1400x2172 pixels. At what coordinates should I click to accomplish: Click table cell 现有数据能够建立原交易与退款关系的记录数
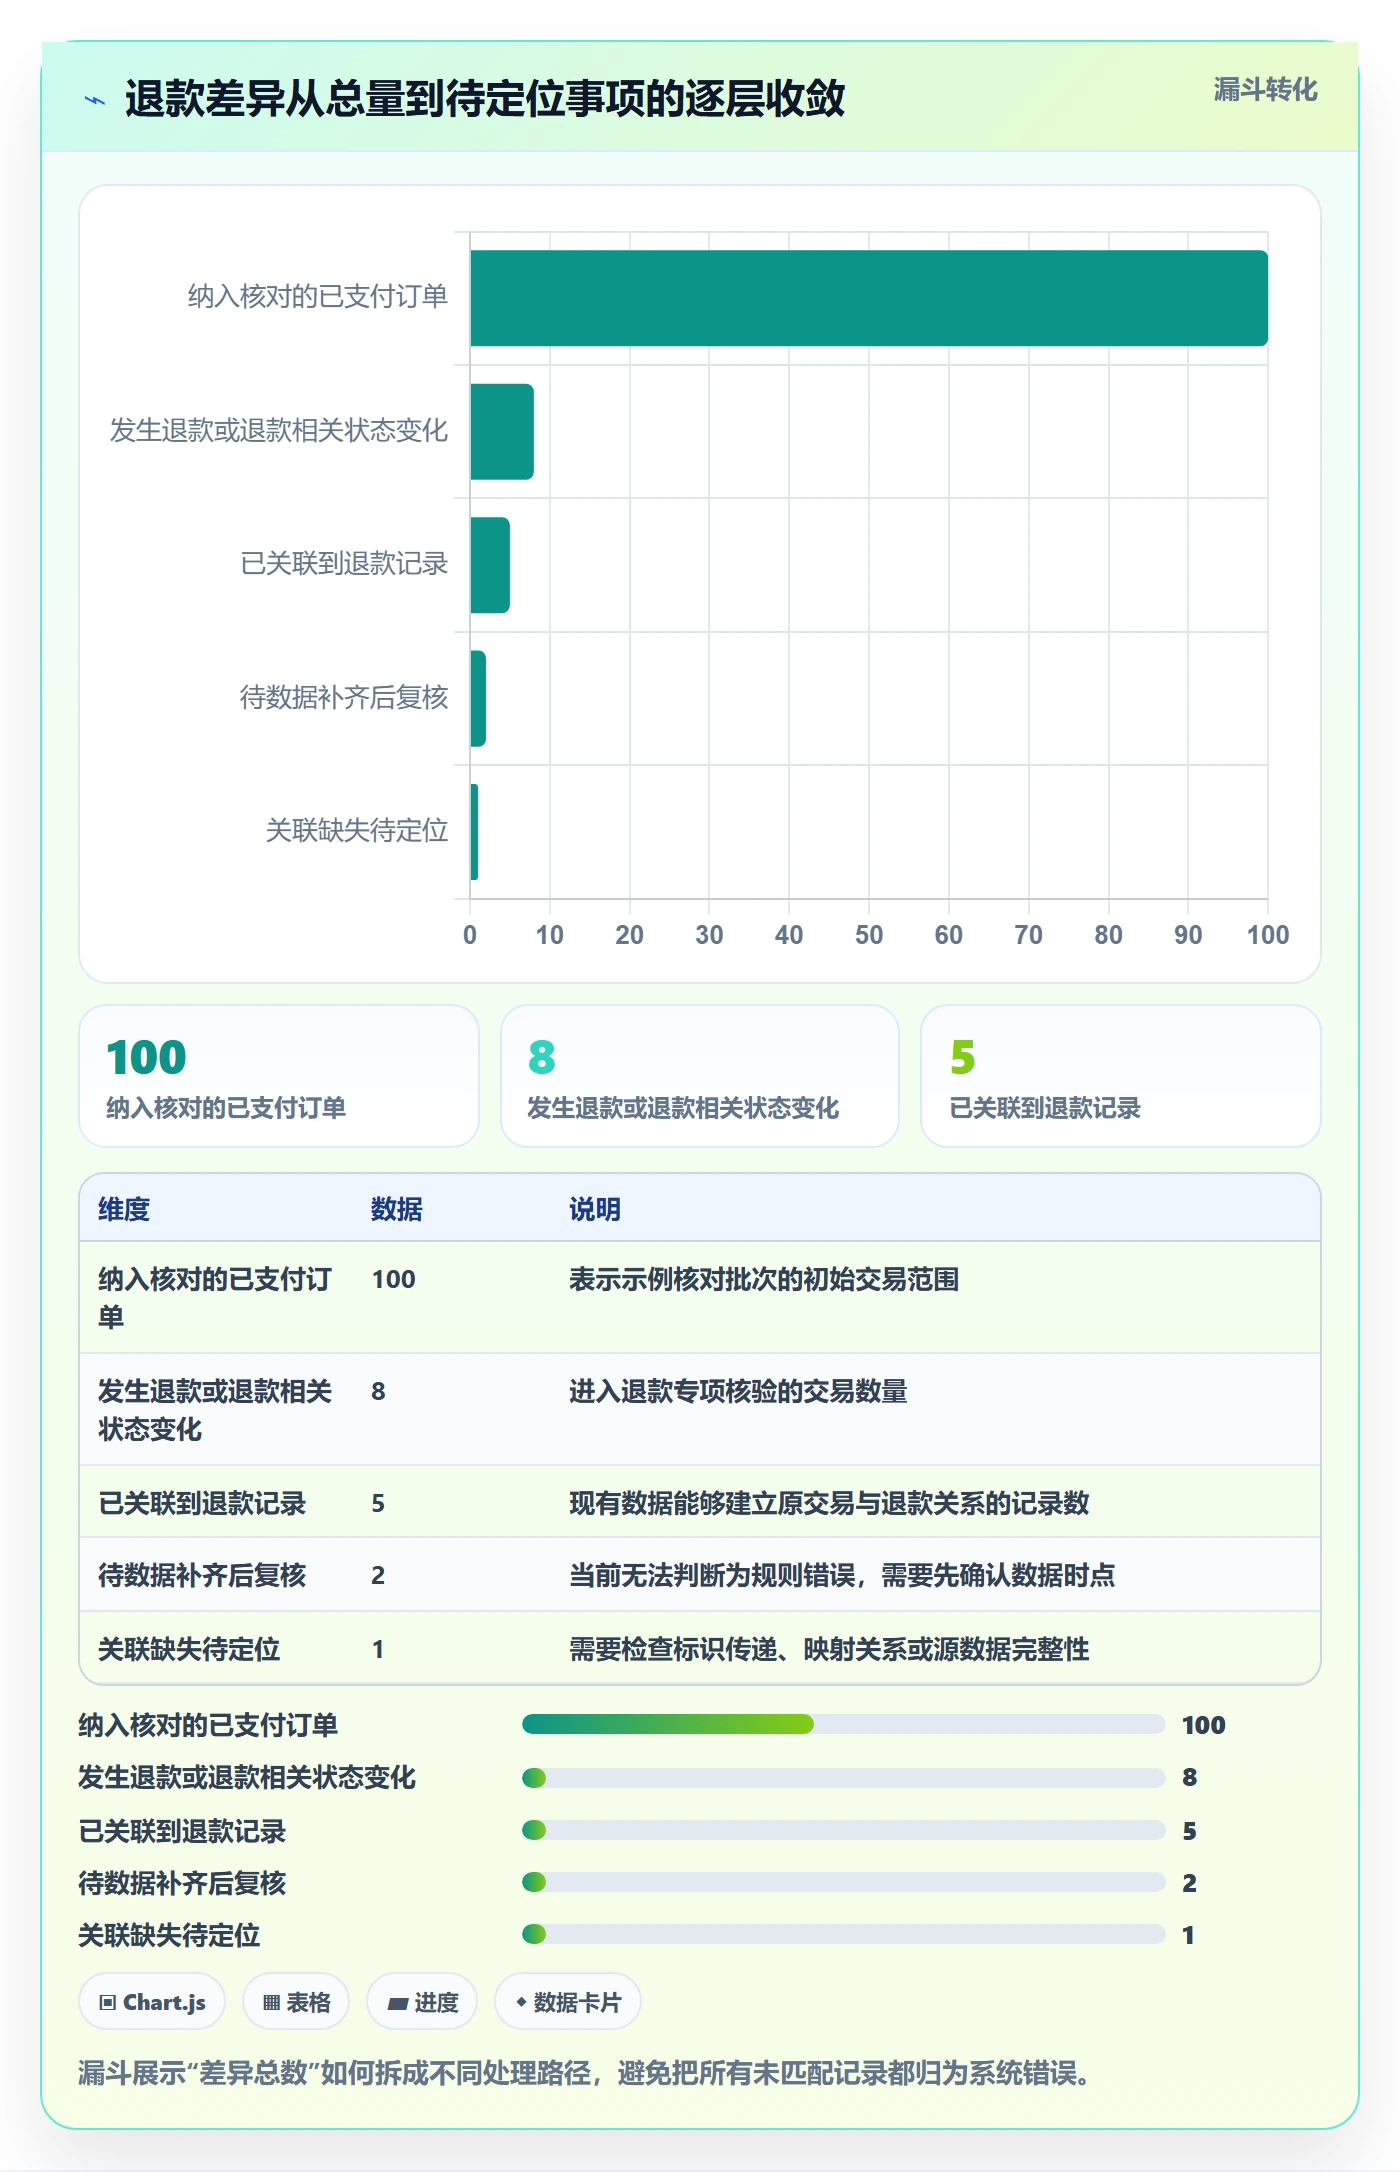coord(829,1503)
